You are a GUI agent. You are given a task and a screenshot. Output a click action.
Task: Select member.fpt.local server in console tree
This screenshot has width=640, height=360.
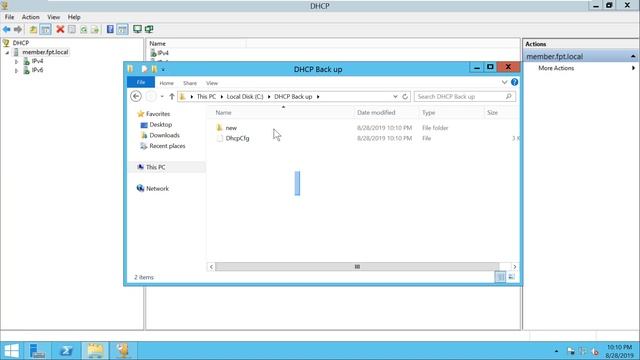pyautogui.click(x=45, y=52)
